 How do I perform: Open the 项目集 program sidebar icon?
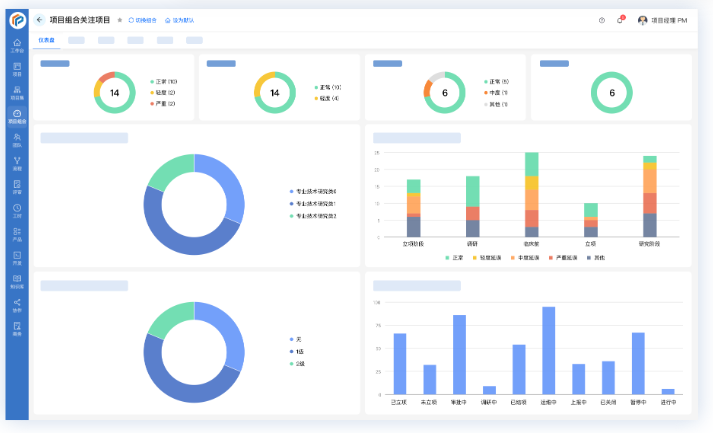click(17, 93)
